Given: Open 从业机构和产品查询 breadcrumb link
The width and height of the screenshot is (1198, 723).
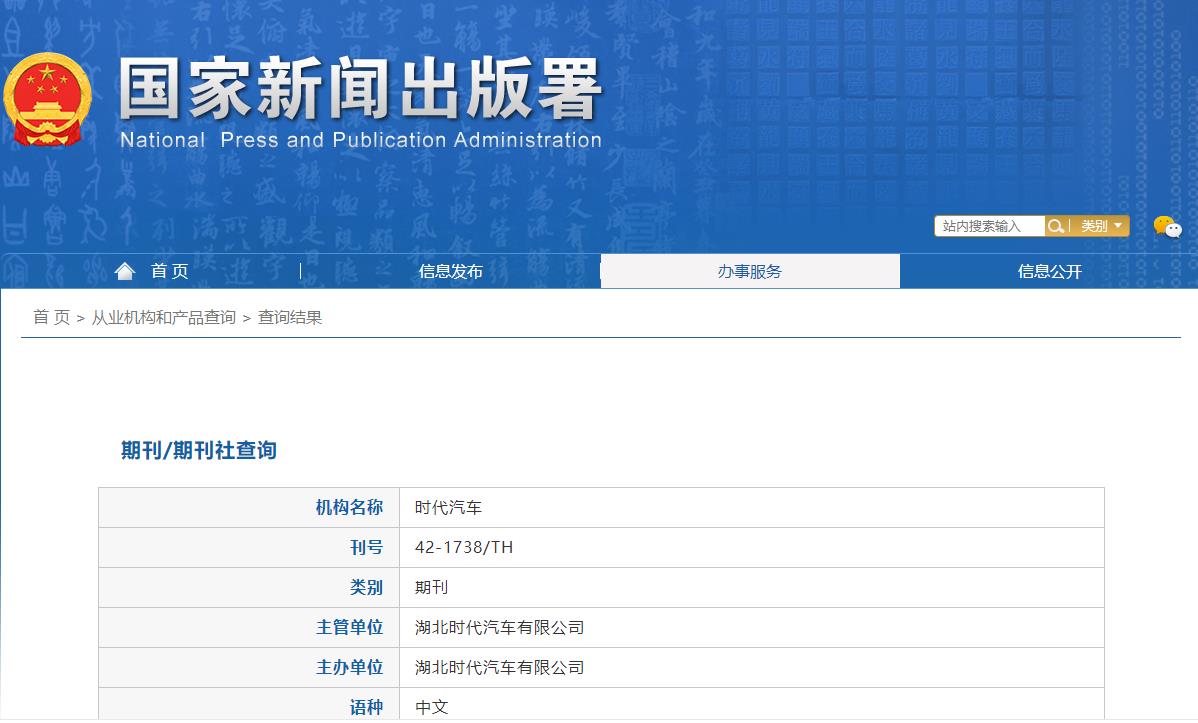Looking at the screenshot, I should coord(165,318).
